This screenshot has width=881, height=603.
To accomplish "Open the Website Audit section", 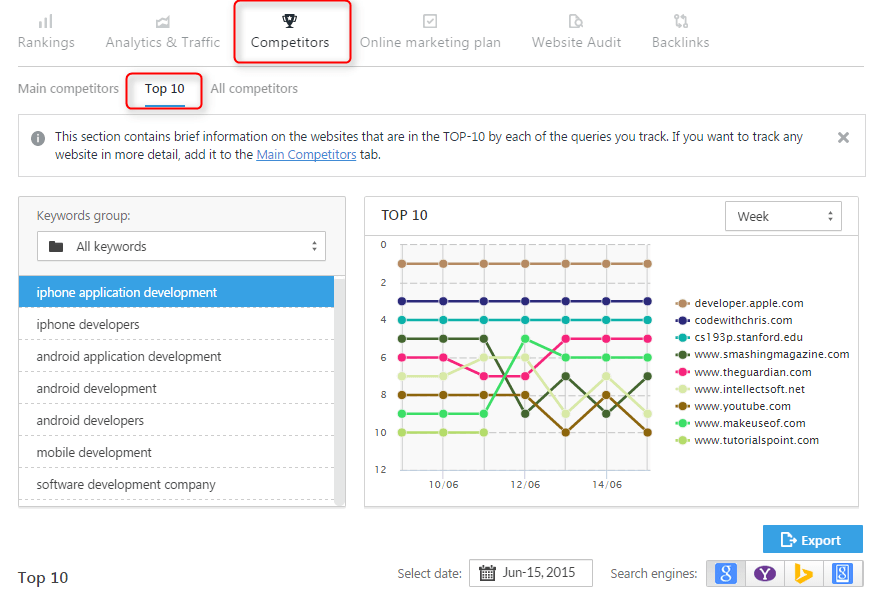I will tap(576, 32).
